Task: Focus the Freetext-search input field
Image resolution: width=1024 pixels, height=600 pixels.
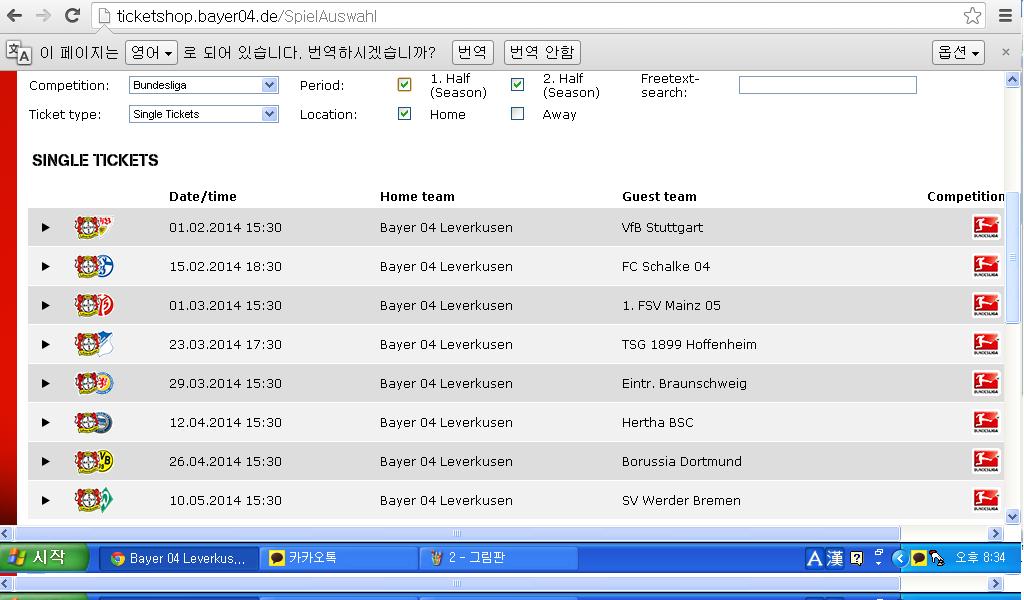Action: click(827, 85)
